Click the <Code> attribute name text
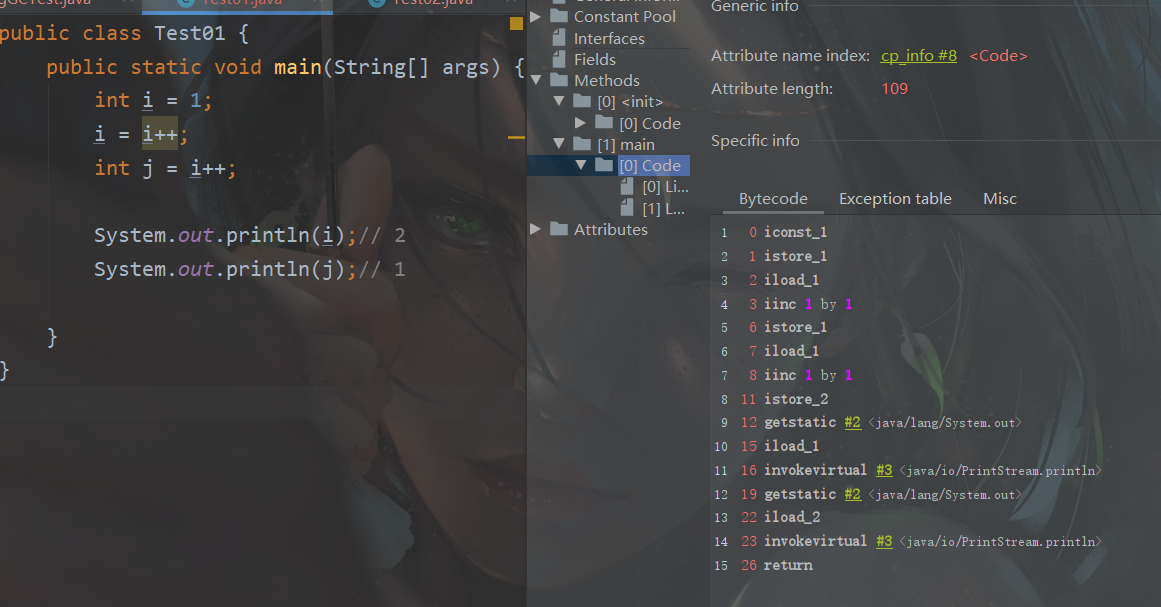 point(998,56)
